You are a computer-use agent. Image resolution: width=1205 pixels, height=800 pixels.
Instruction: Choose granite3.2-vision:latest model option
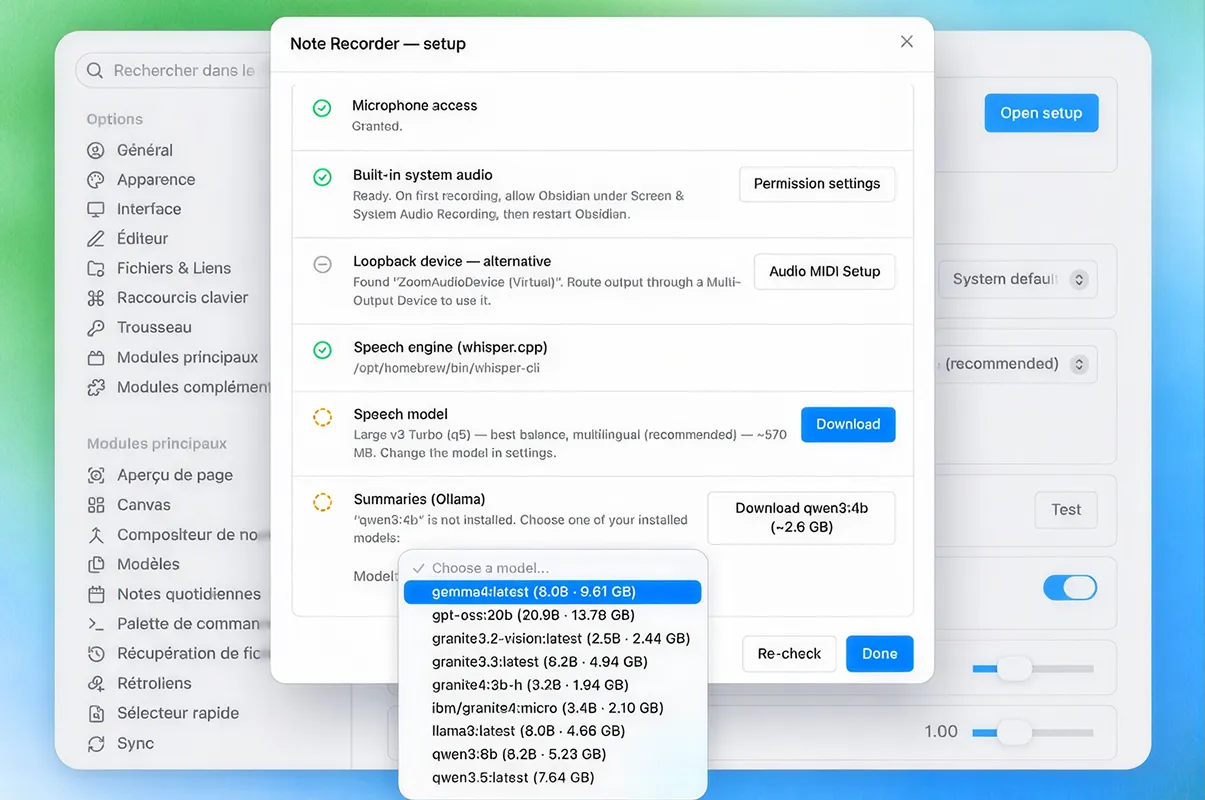(x=552, y=638)
